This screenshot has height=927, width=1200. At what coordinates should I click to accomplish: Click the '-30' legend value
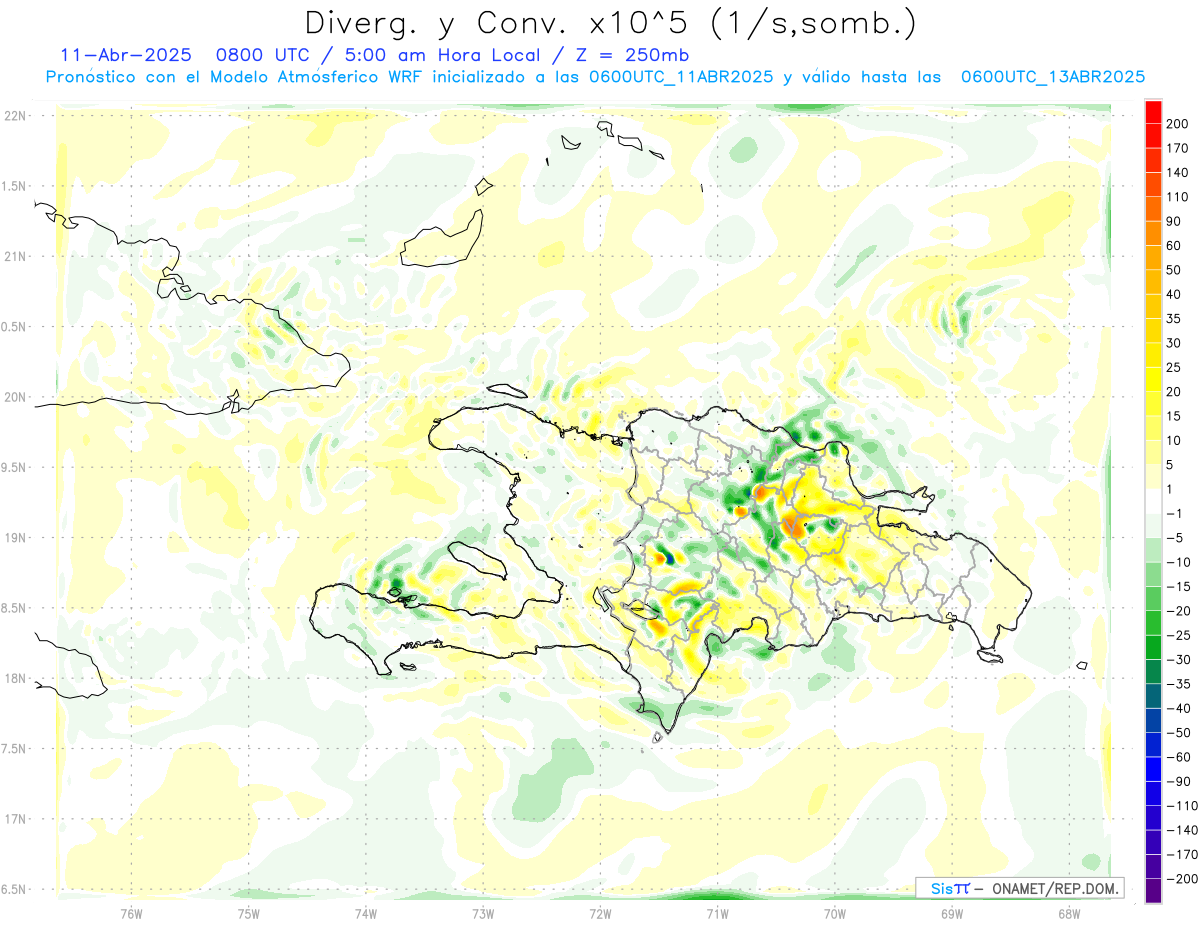1180,660
